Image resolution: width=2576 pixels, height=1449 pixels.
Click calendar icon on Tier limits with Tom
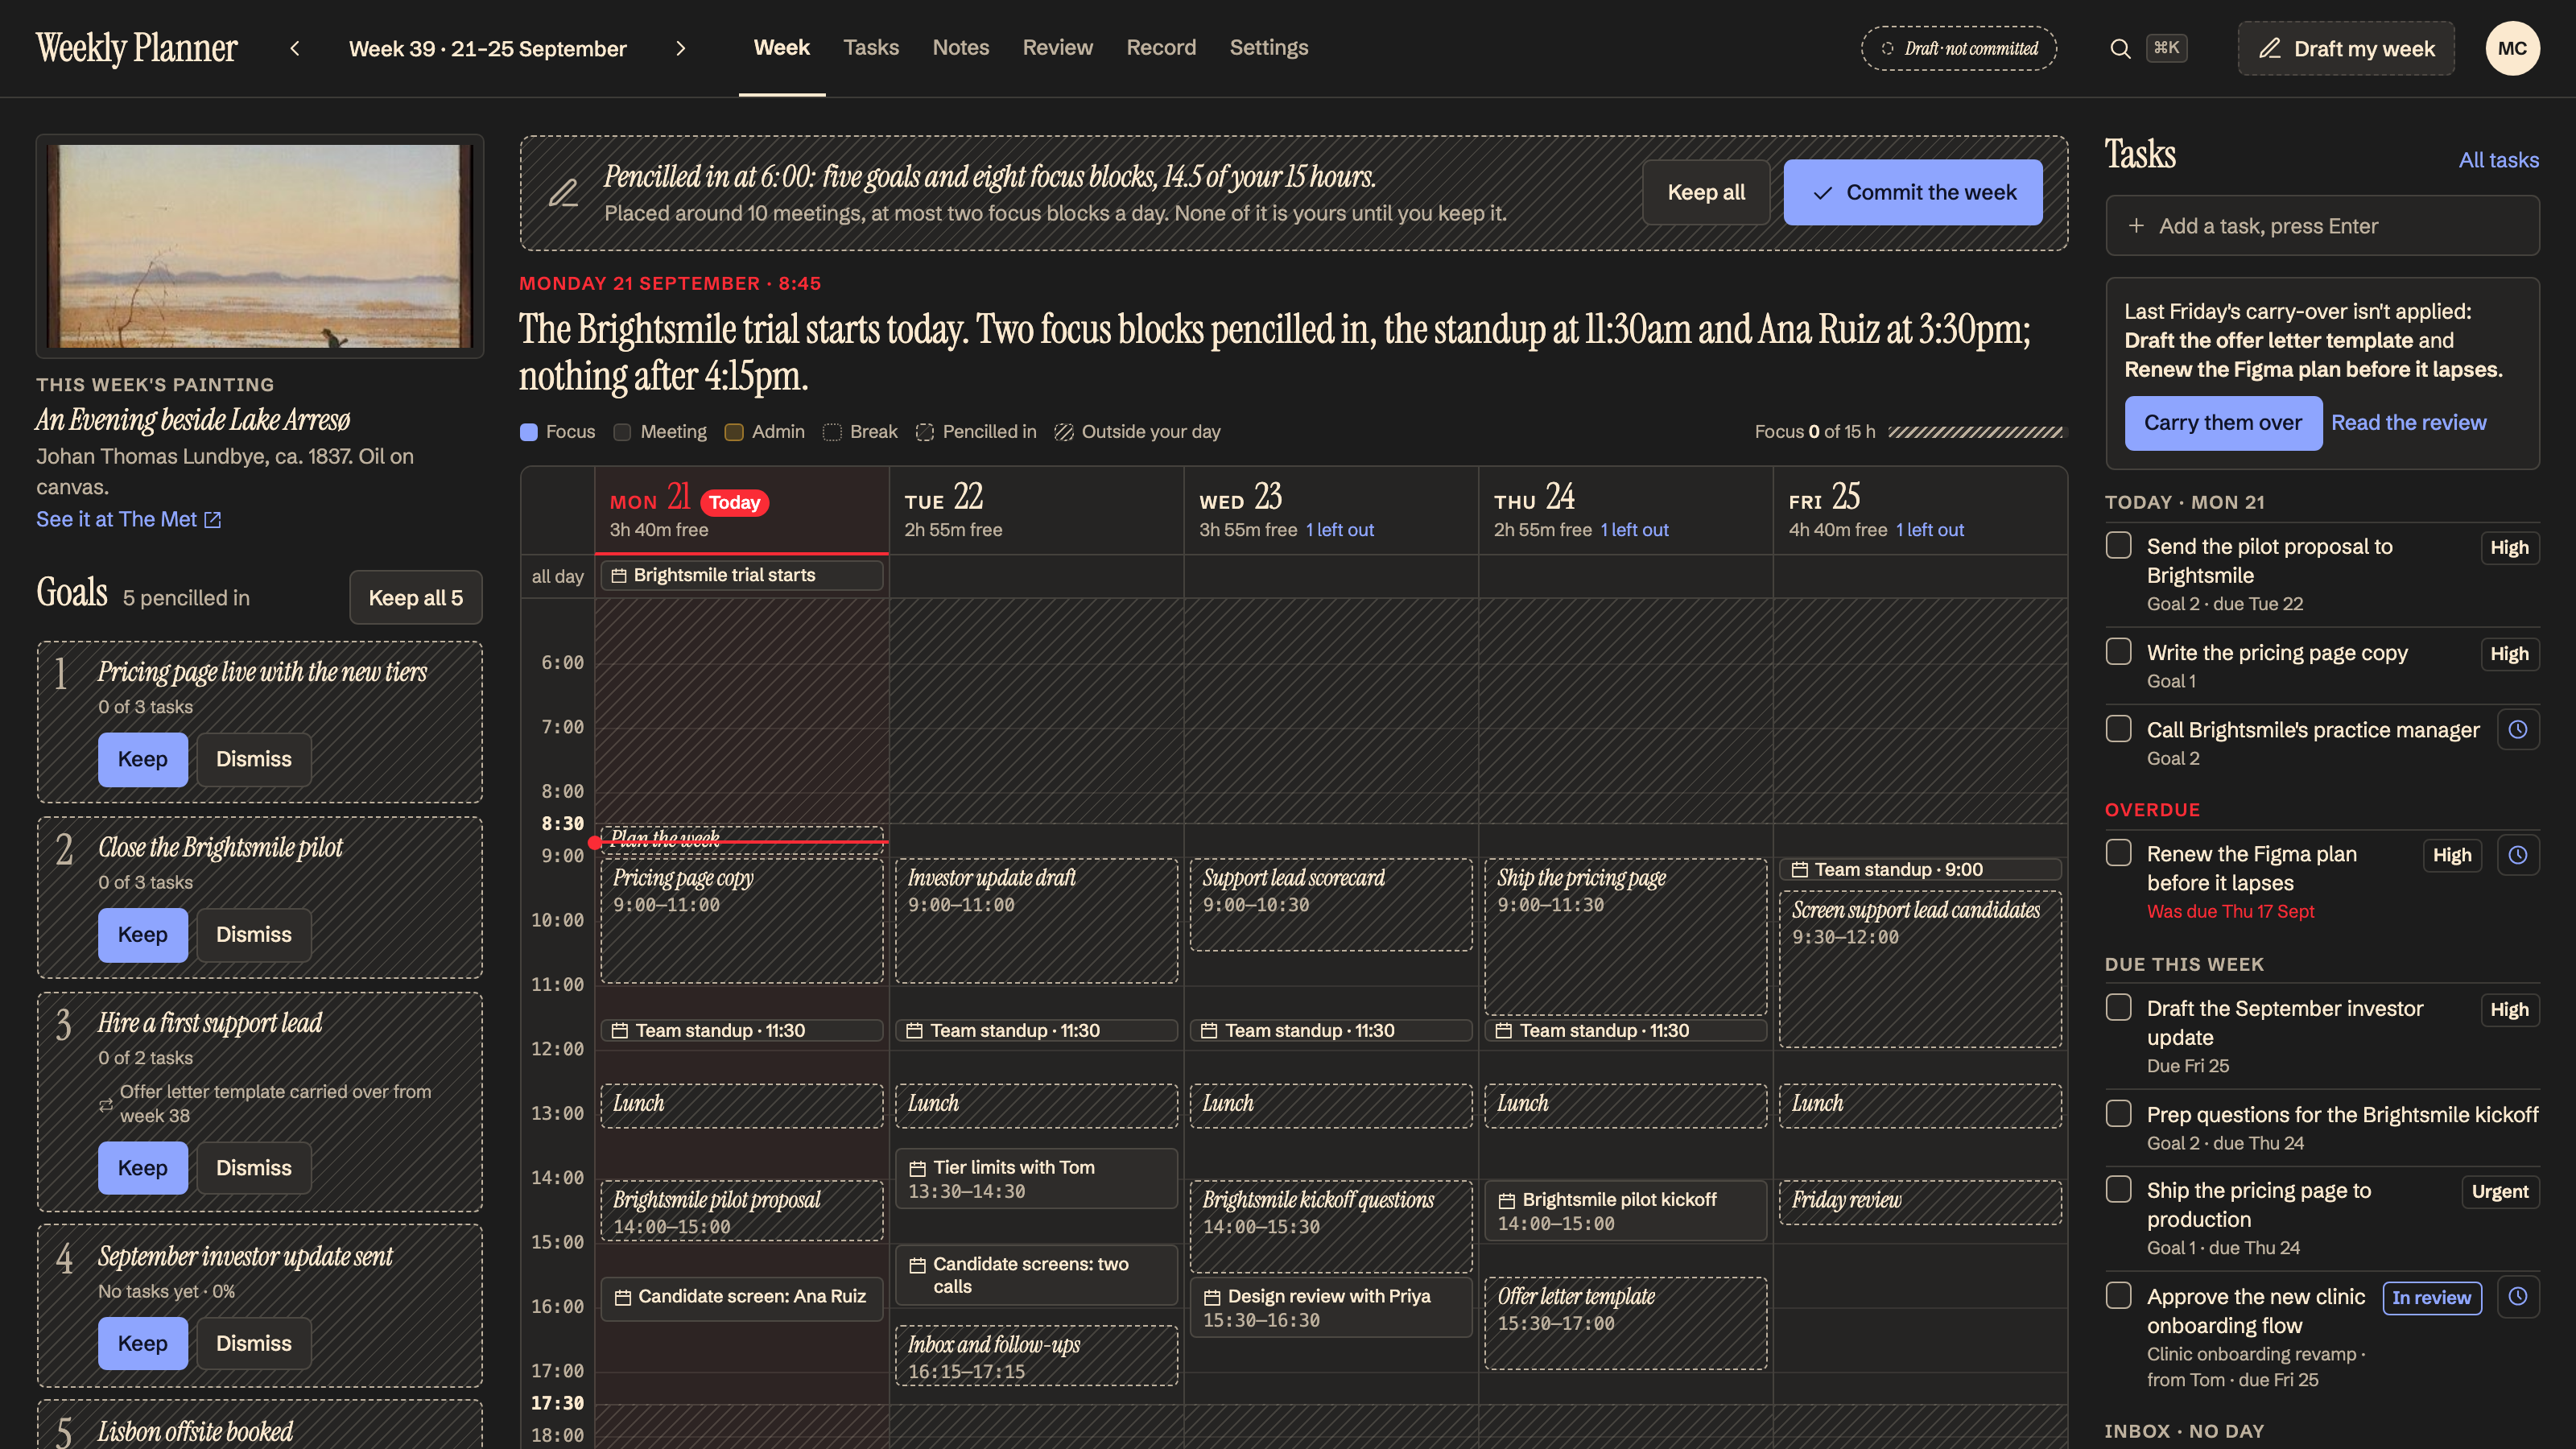click(917, 1168)
